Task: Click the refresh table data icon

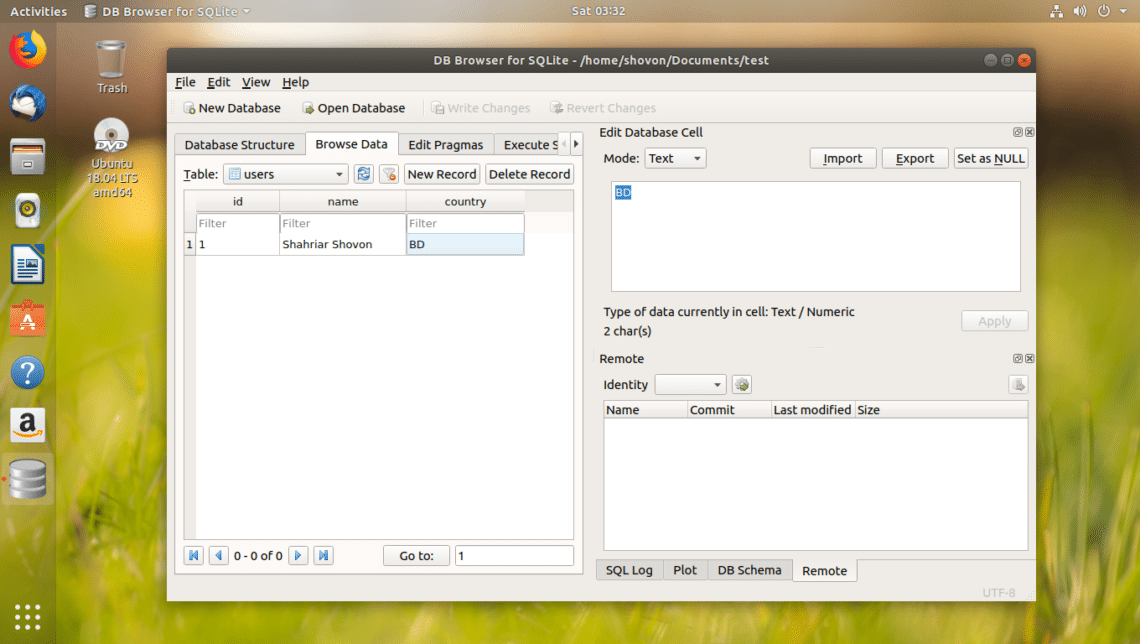Action: point(363,174)
